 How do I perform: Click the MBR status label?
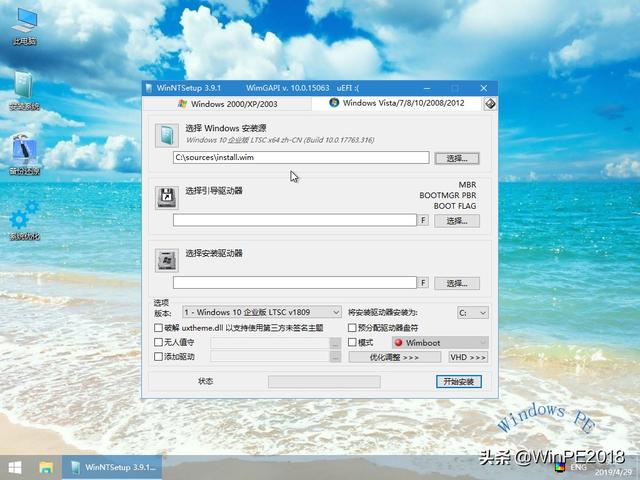467,185
